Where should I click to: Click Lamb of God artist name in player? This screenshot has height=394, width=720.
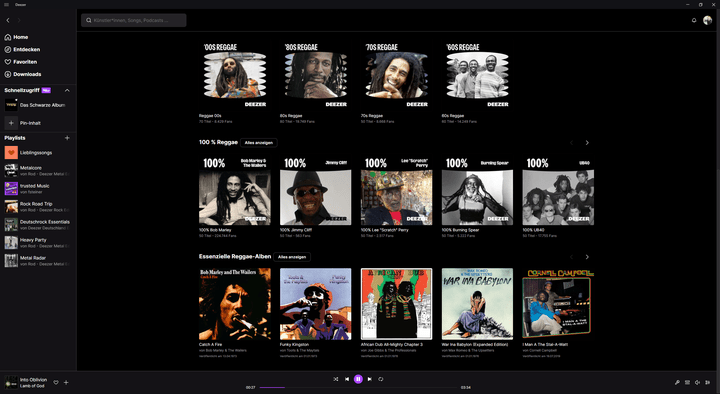32,386
